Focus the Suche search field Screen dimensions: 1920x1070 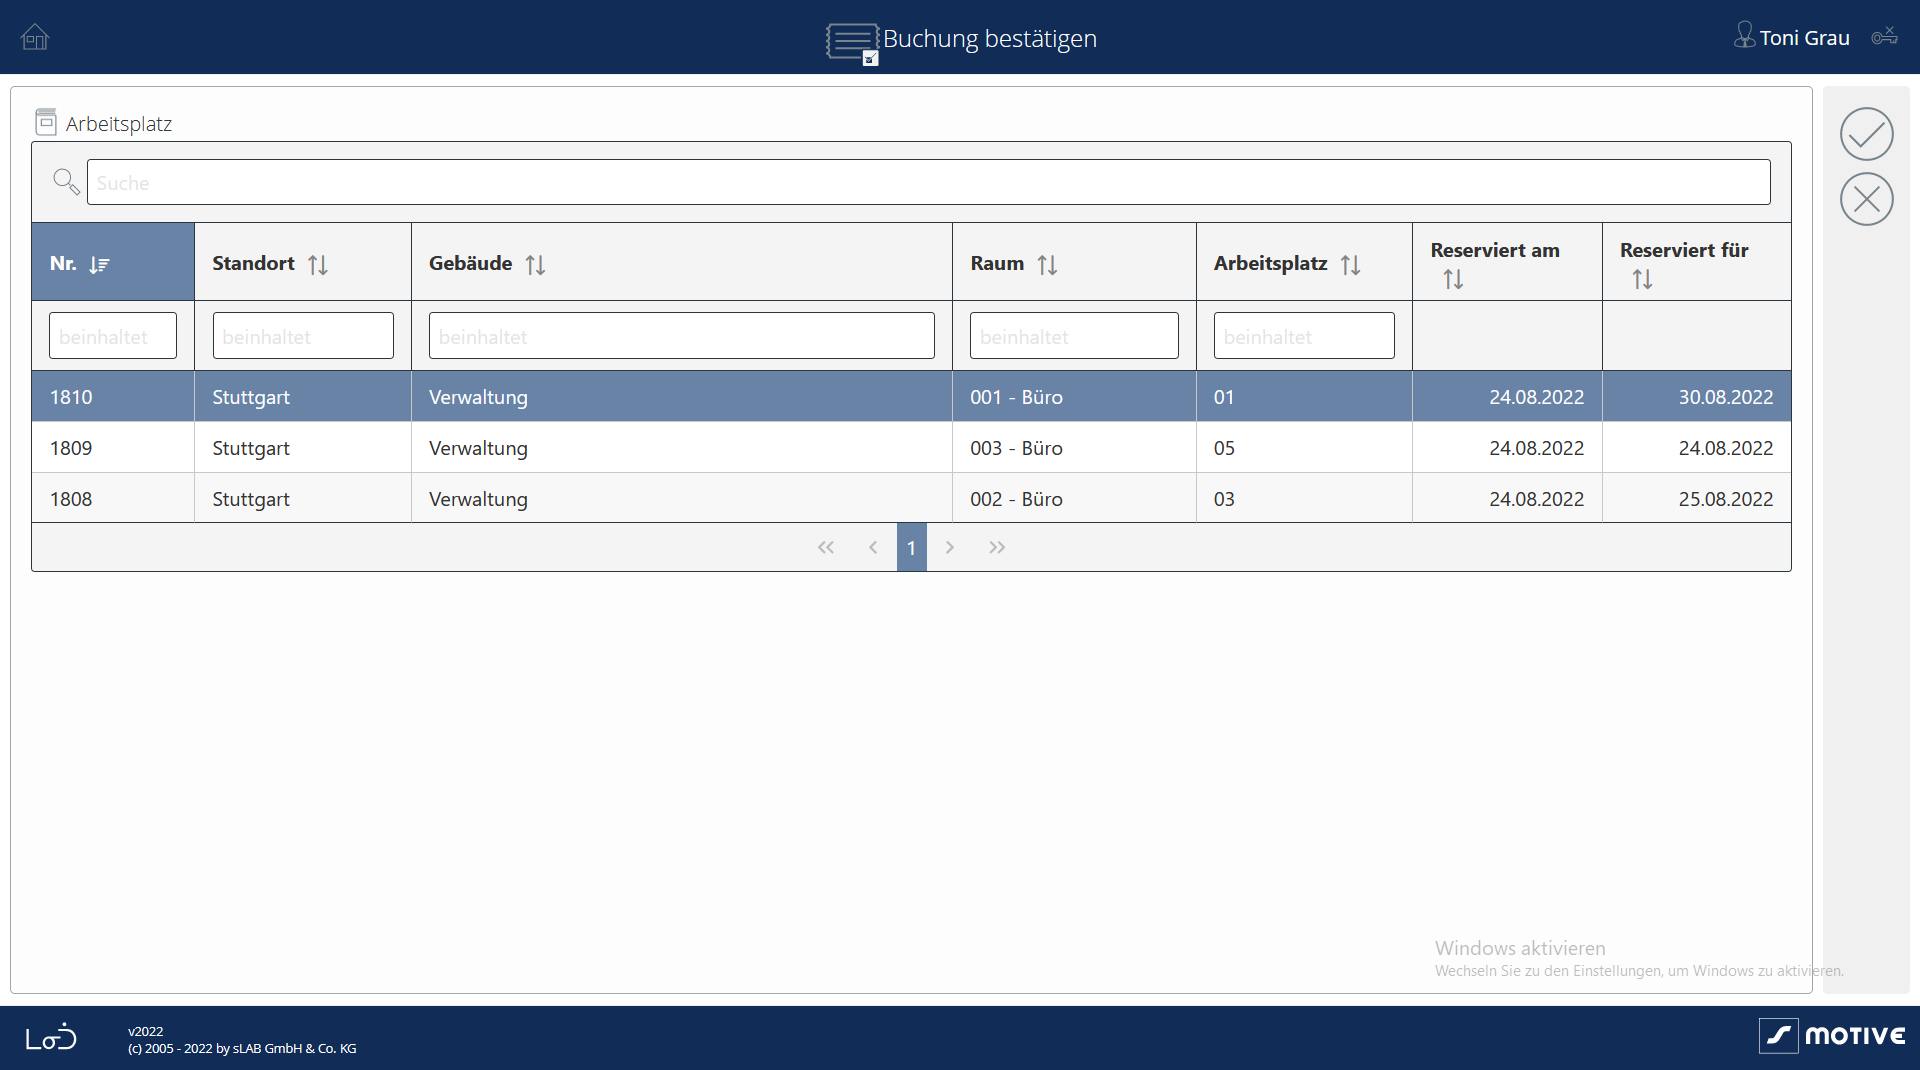click(928, 182)
